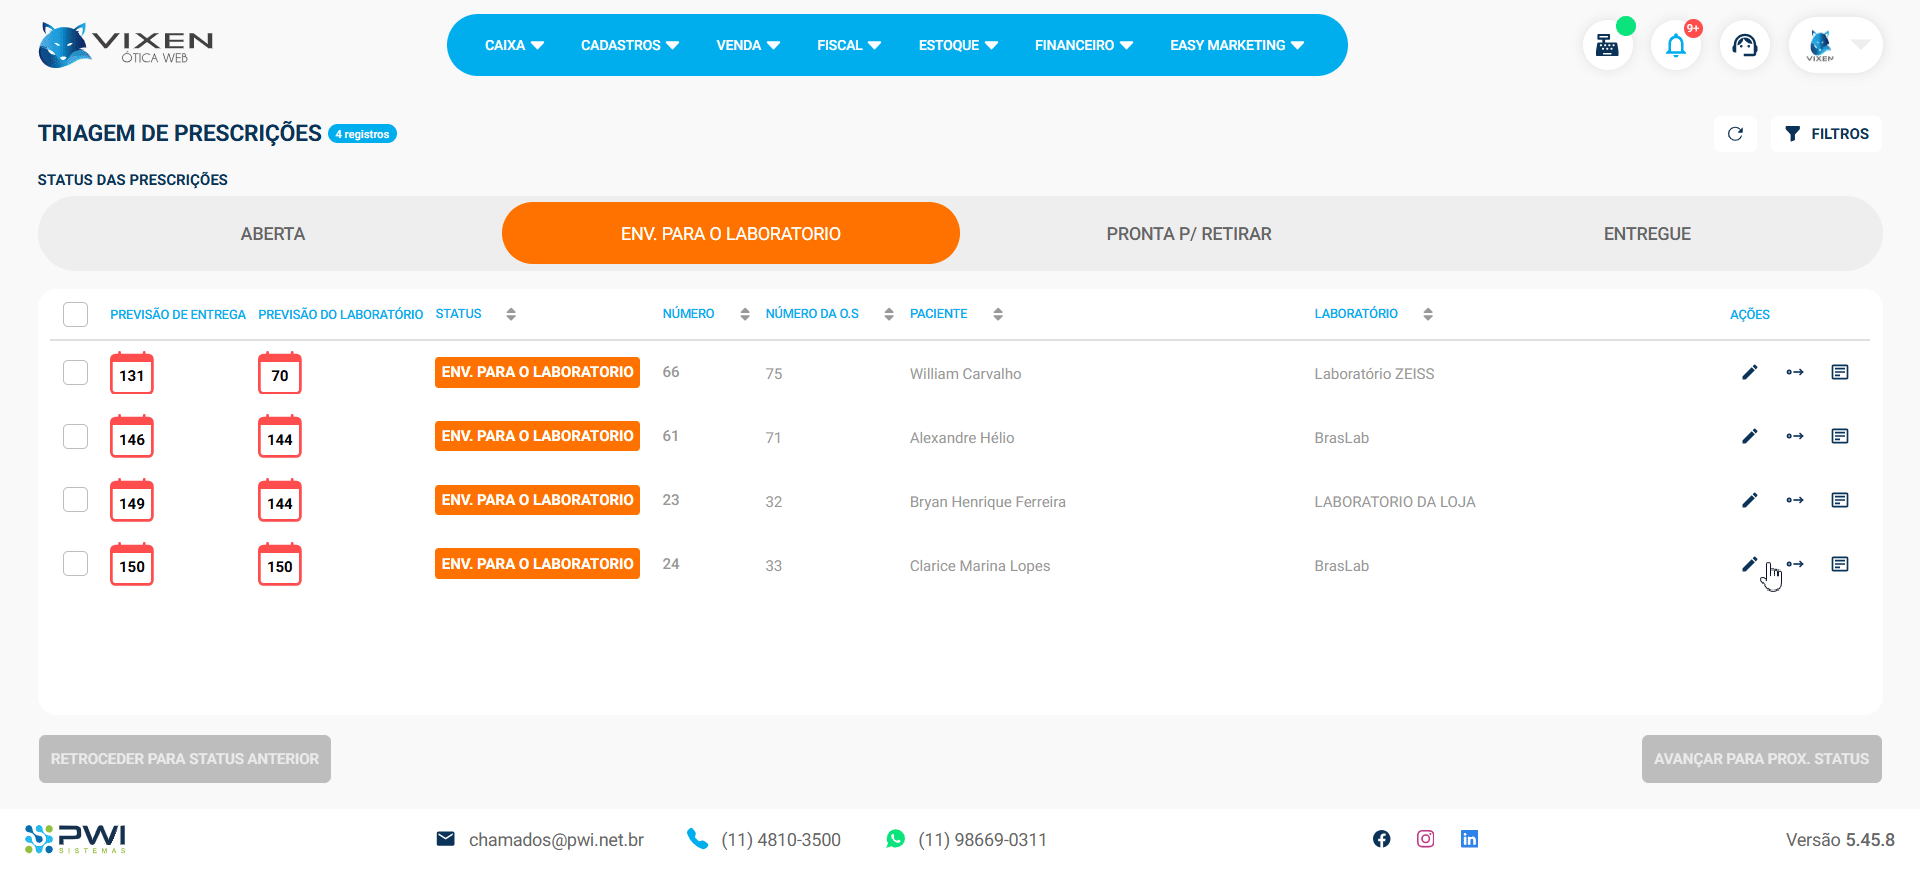Image resolution: width=1920 pixels, height=869 pixels.
Task: Click the status arrow icon for Alexandre Hélio
Action: coord(1795,437)
